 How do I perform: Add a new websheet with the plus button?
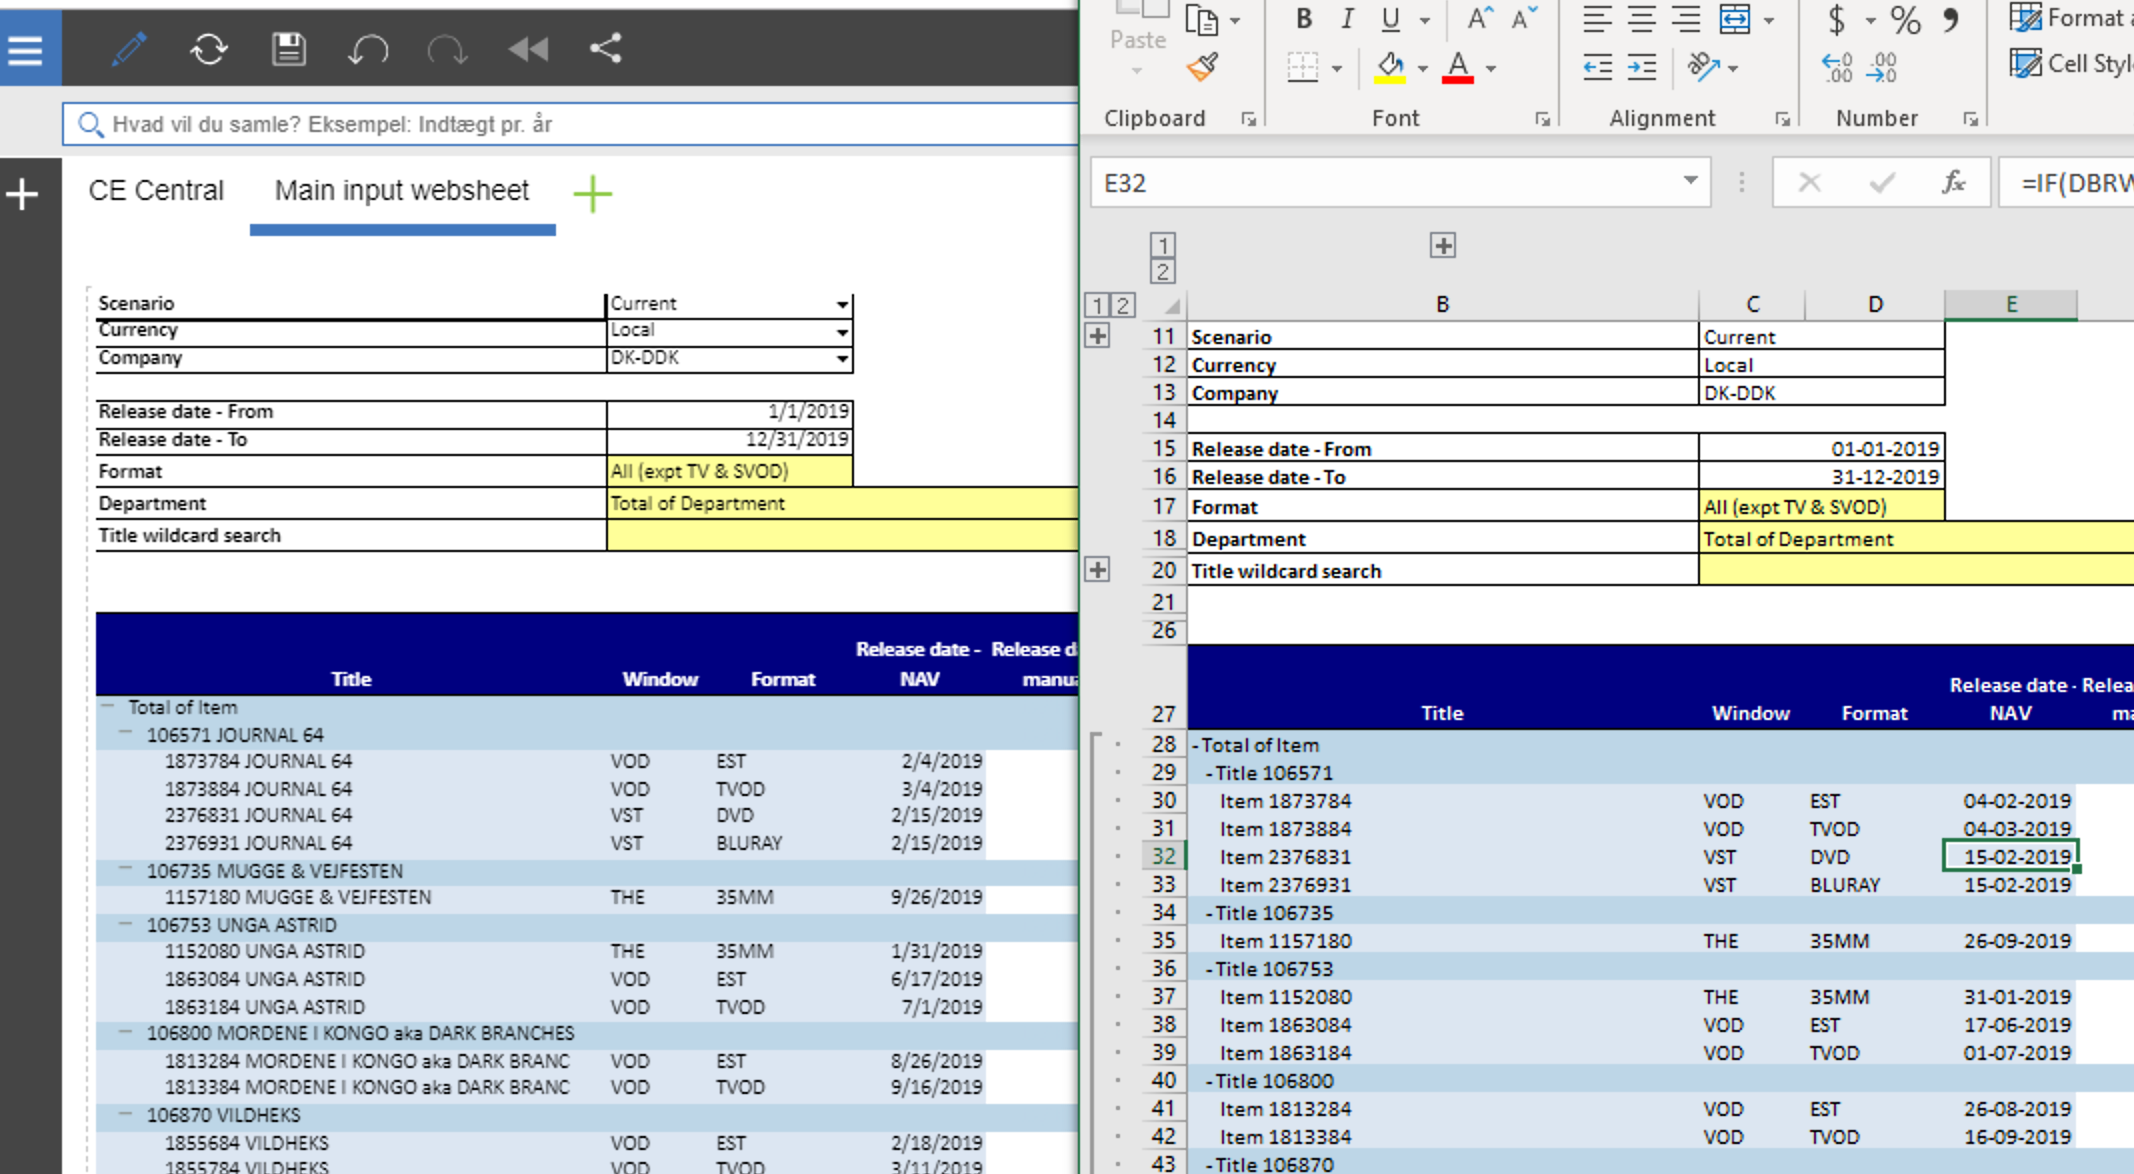(x=592, y=193)
